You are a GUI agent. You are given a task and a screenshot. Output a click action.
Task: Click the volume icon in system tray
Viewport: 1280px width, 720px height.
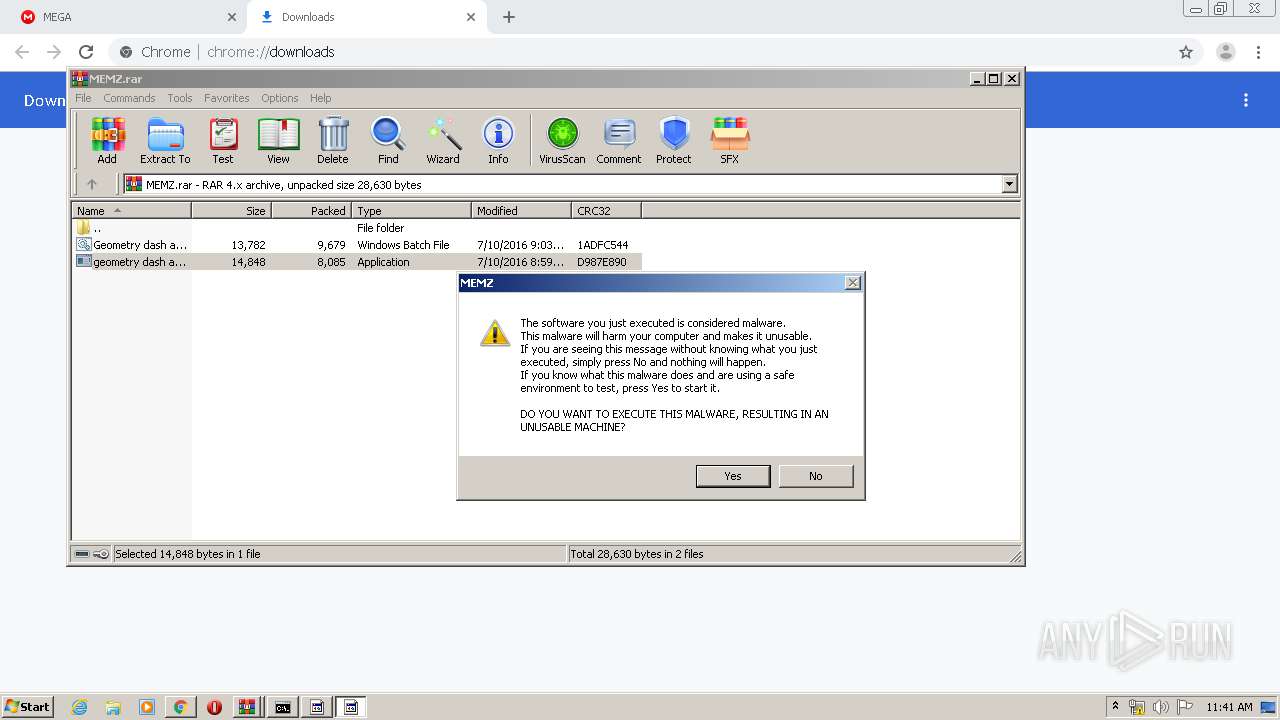point(1161,707)
